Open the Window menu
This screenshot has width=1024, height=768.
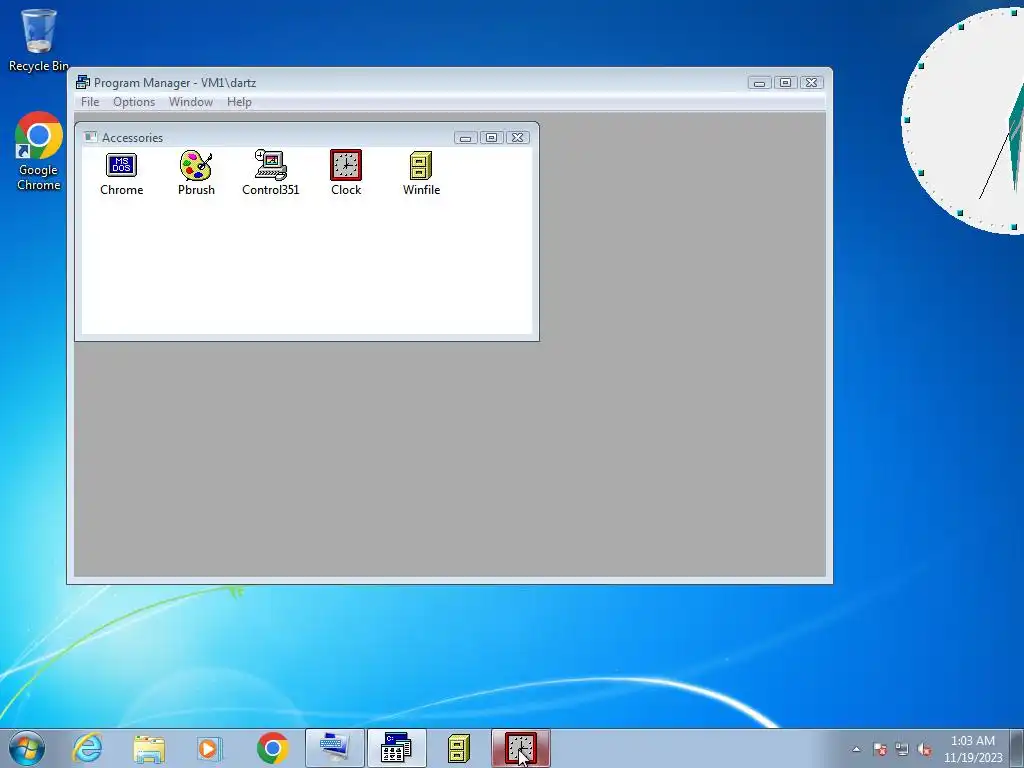191,102
